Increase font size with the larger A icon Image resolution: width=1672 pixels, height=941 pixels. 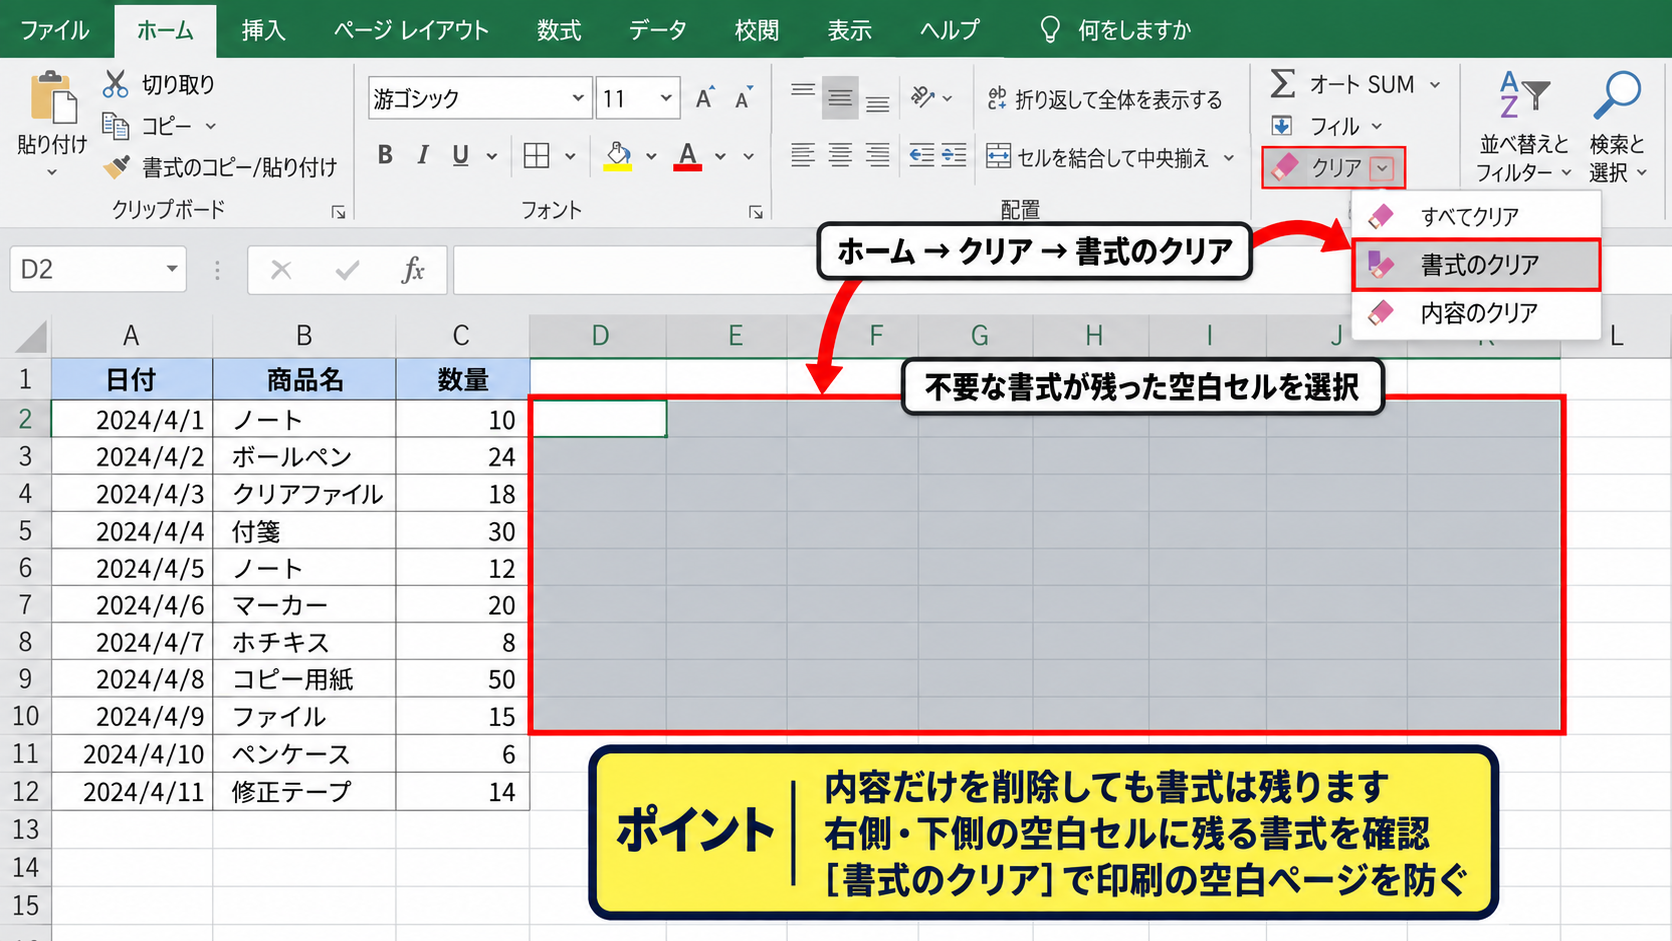[705, 98]
